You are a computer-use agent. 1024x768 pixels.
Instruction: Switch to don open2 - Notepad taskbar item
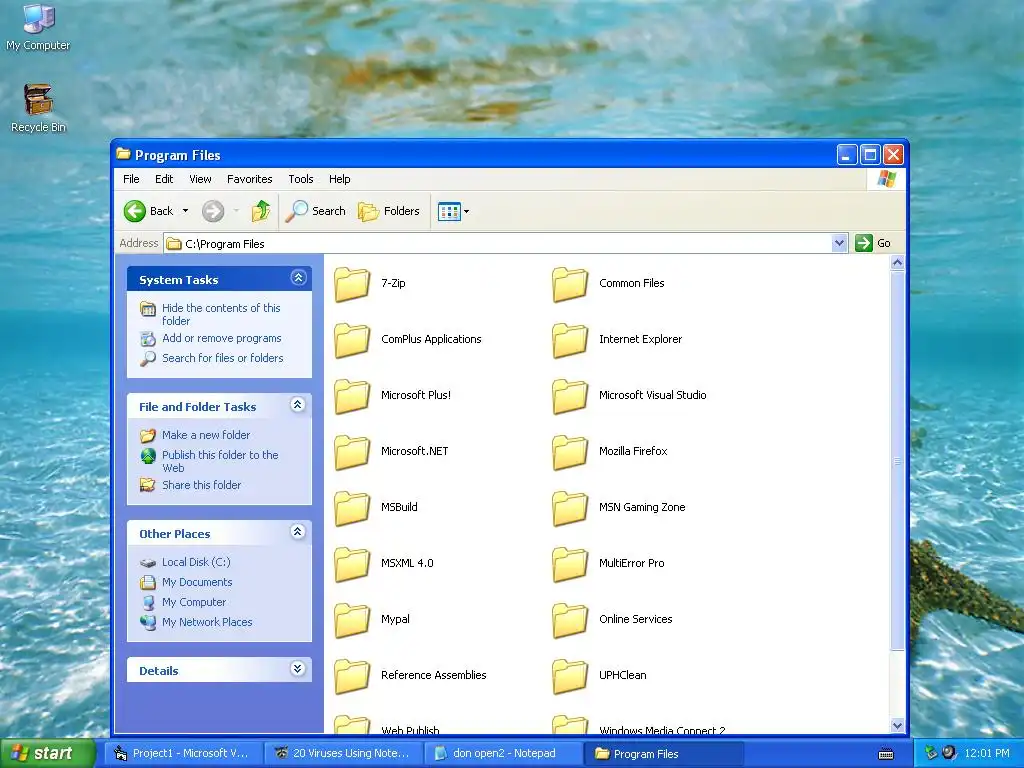503,754
